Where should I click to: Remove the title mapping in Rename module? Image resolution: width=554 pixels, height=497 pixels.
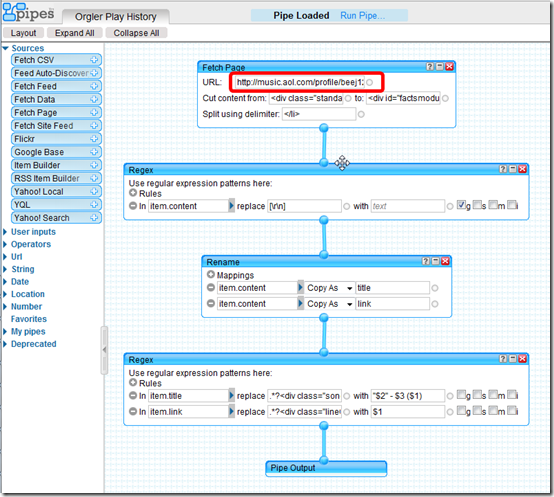click(211, 288)
